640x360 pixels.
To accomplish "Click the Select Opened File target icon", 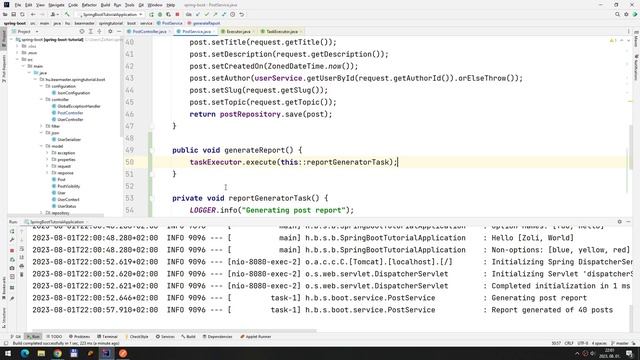I will pyautogui.click(x=82, y=31).
